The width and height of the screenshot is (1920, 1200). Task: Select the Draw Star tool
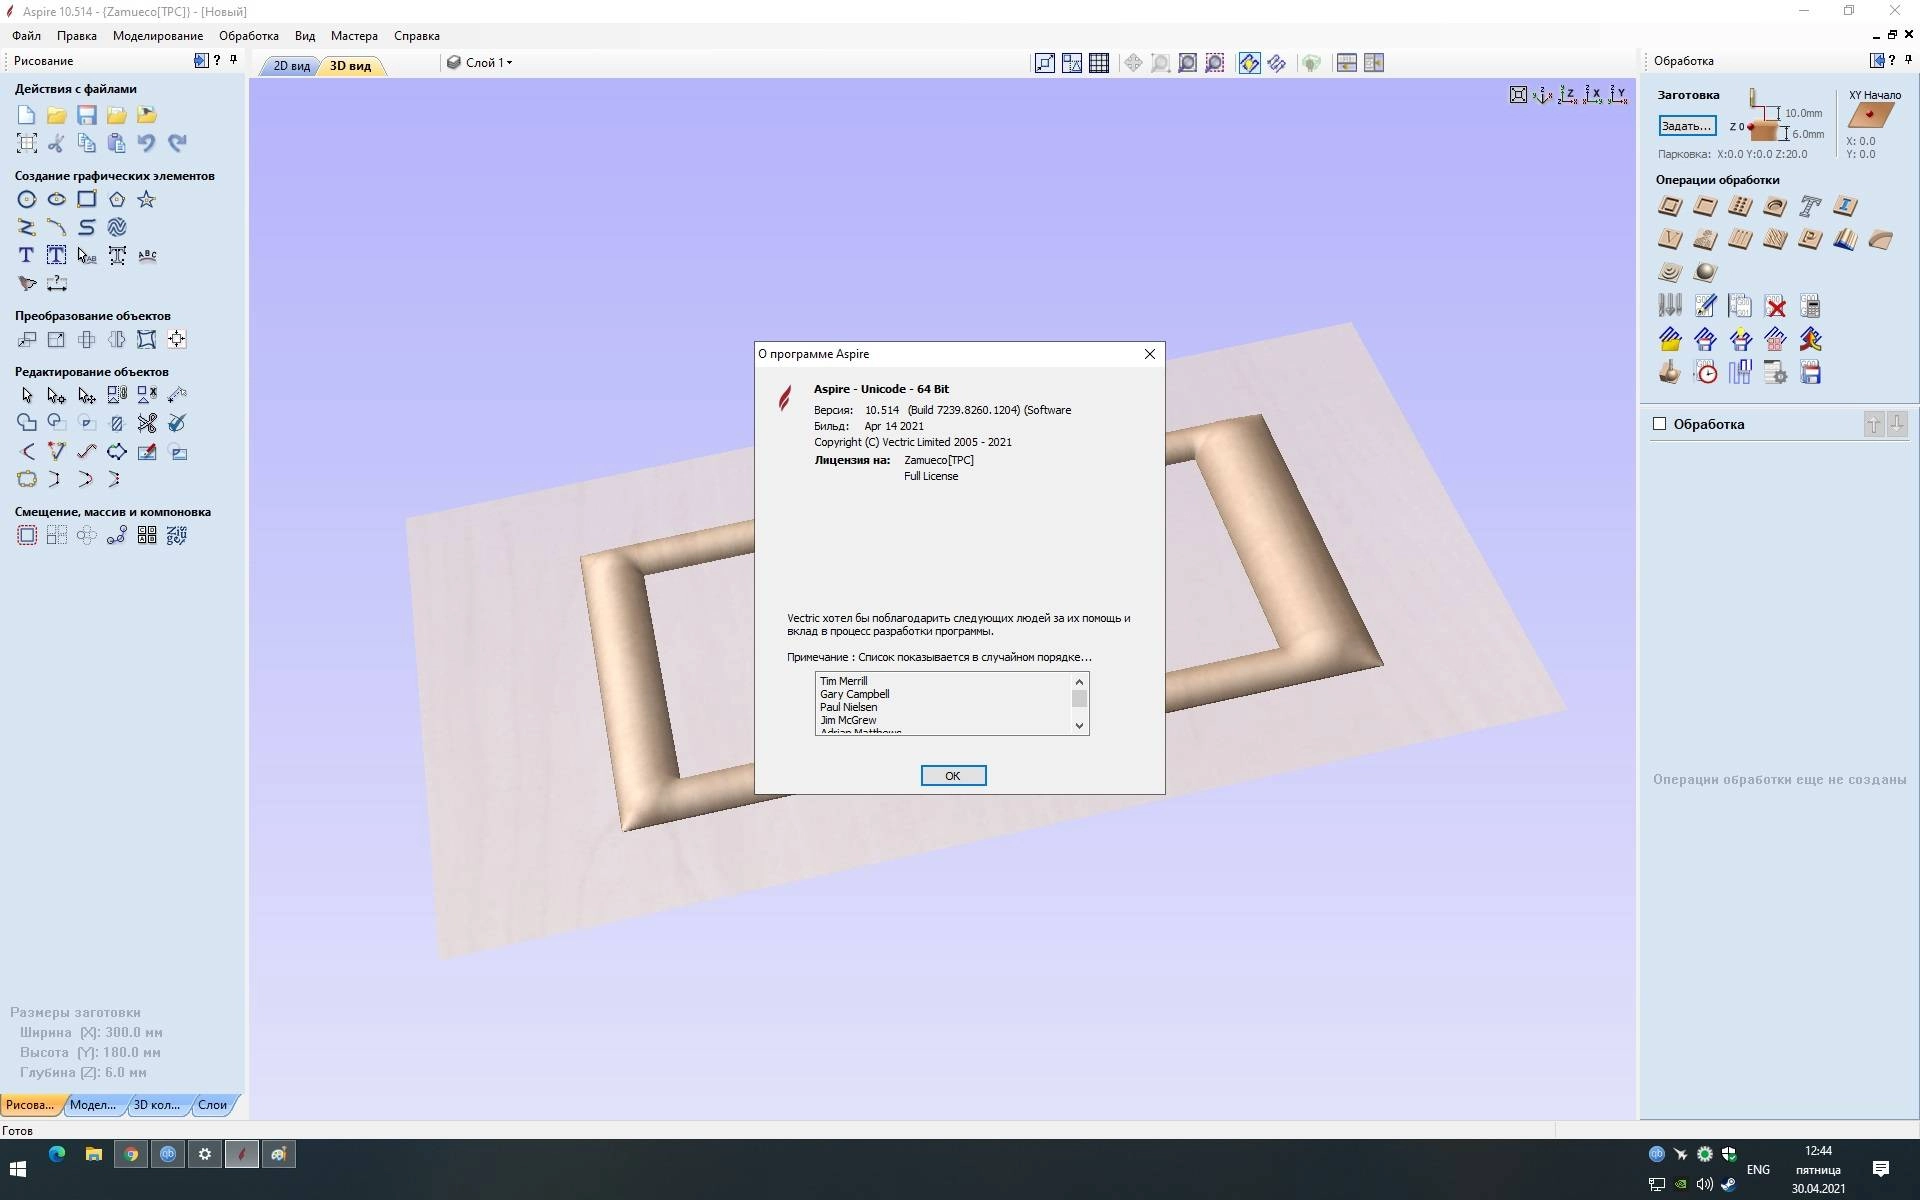click(x=147, y=199)
